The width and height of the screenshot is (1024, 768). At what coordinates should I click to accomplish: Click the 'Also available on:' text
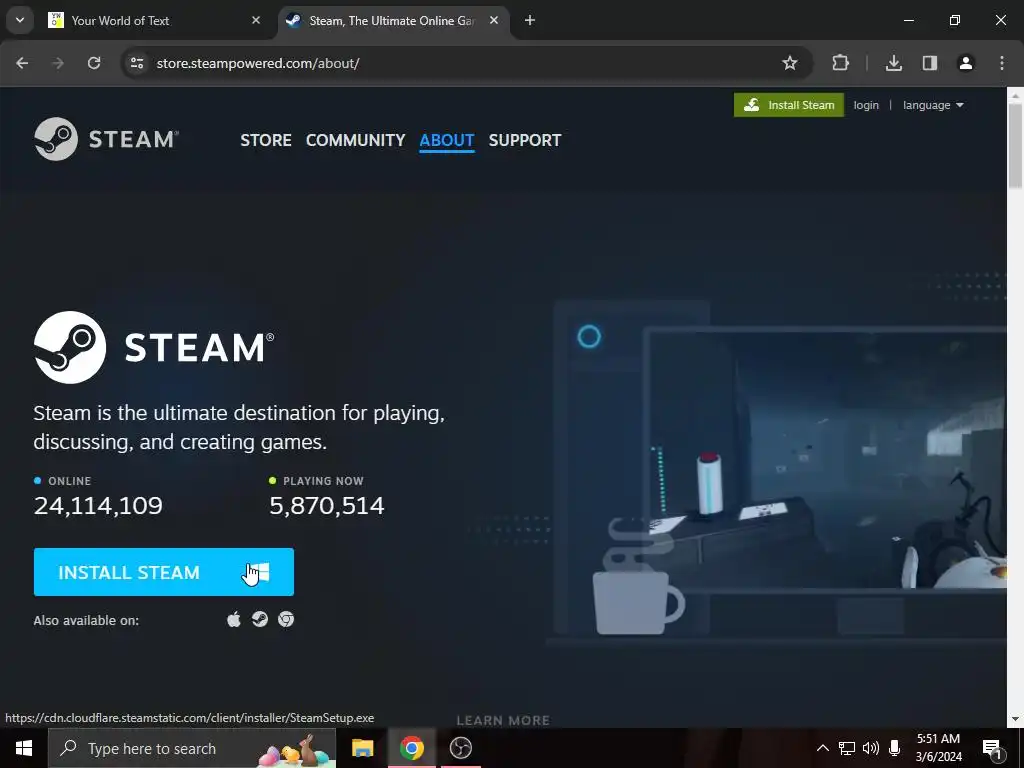pyautogui.click(x=86, y=620)
